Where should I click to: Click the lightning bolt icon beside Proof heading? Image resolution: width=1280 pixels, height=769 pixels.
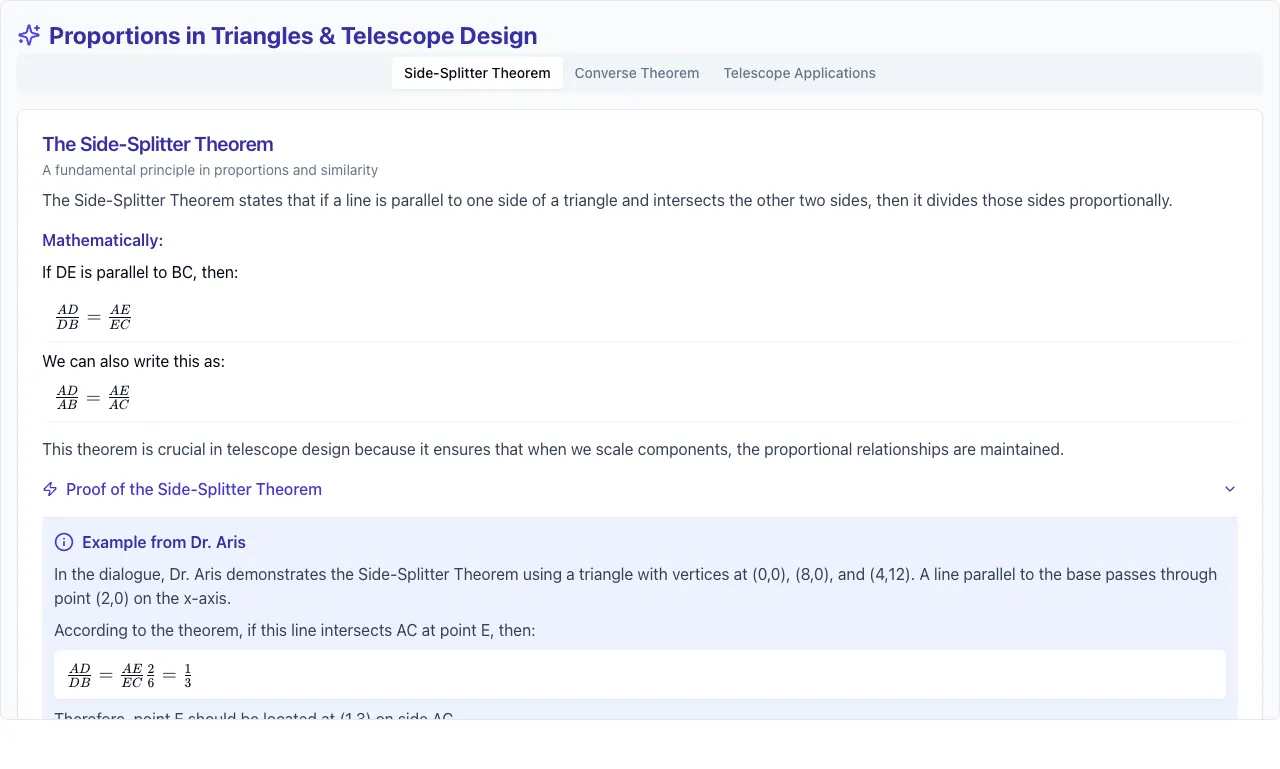pyautogui.click(x=50, y=489)
